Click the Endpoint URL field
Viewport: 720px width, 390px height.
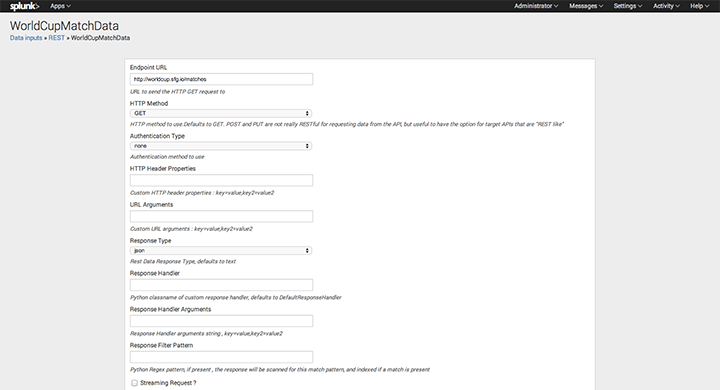click(221, 79)
